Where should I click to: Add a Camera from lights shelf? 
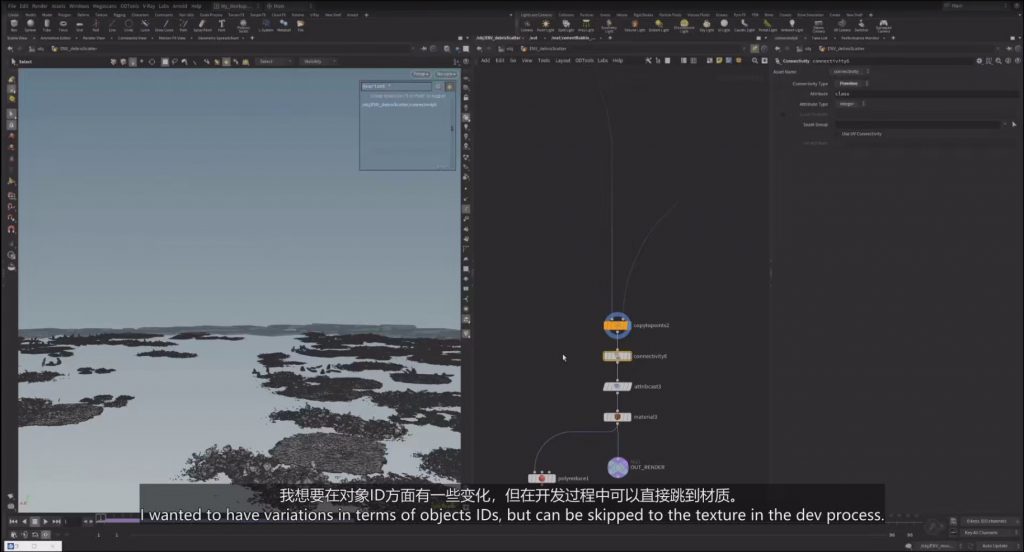pos(526,25)
